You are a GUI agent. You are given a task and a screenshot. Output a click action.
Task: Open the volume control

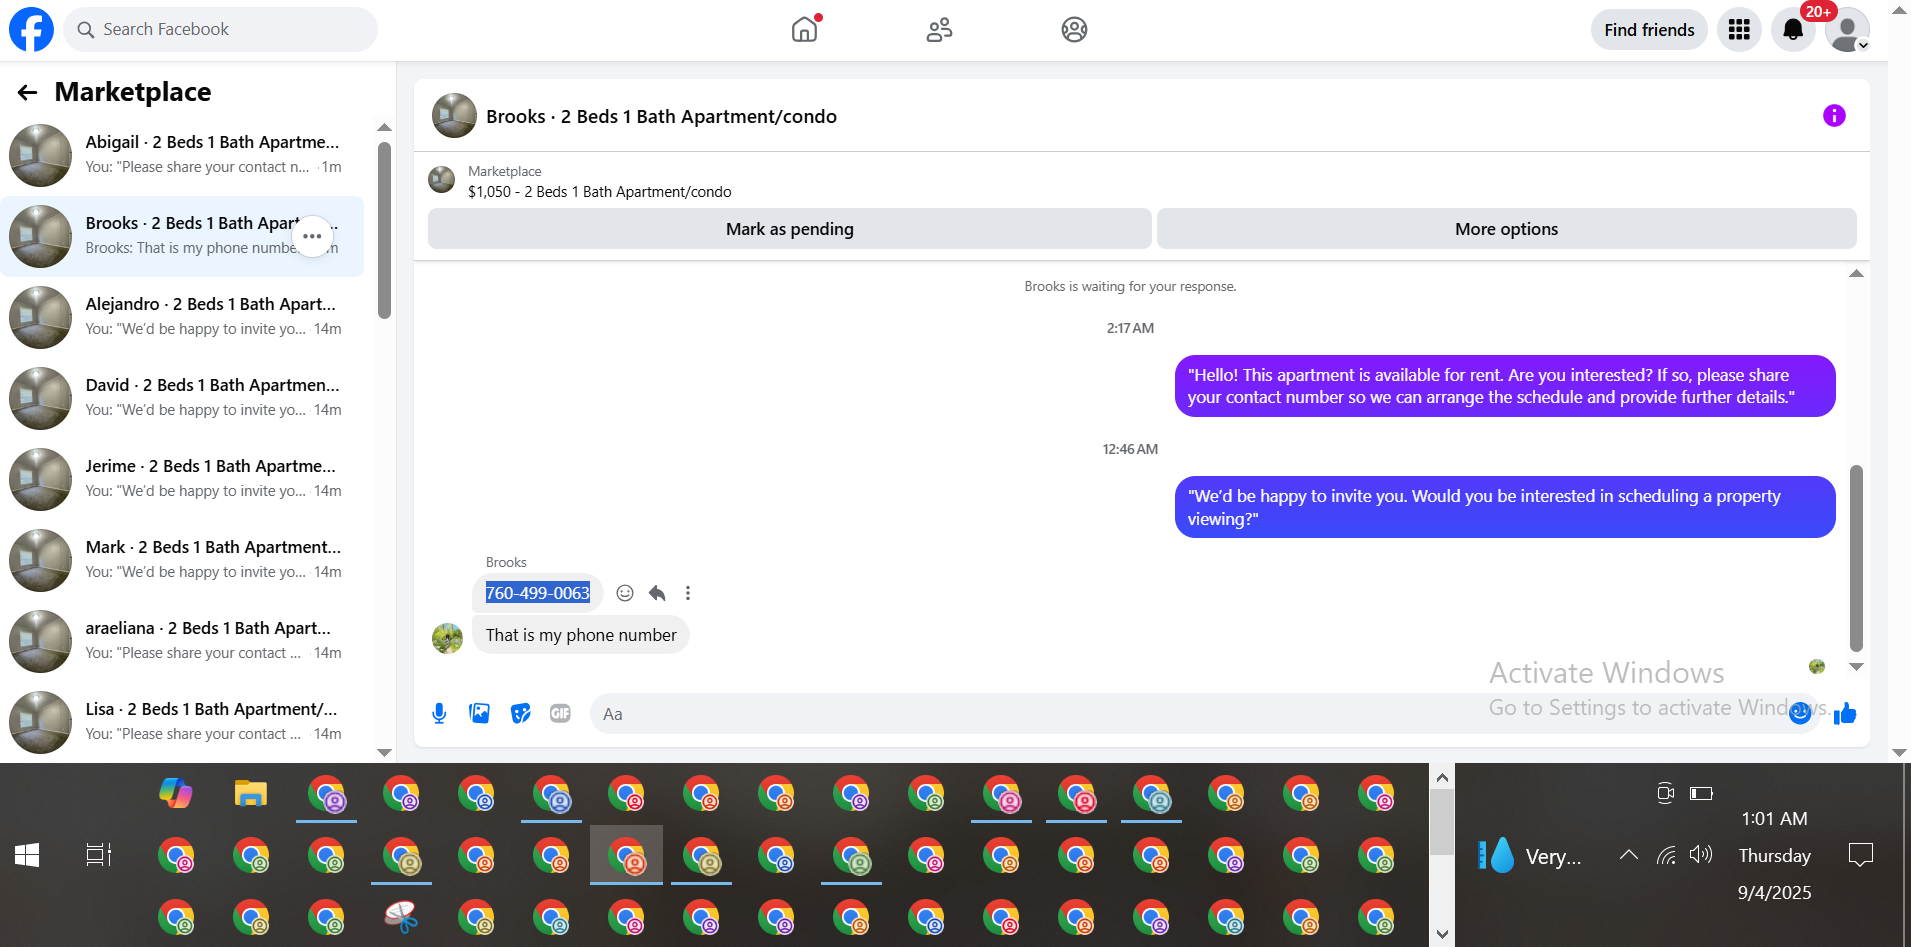(1701, 855)
